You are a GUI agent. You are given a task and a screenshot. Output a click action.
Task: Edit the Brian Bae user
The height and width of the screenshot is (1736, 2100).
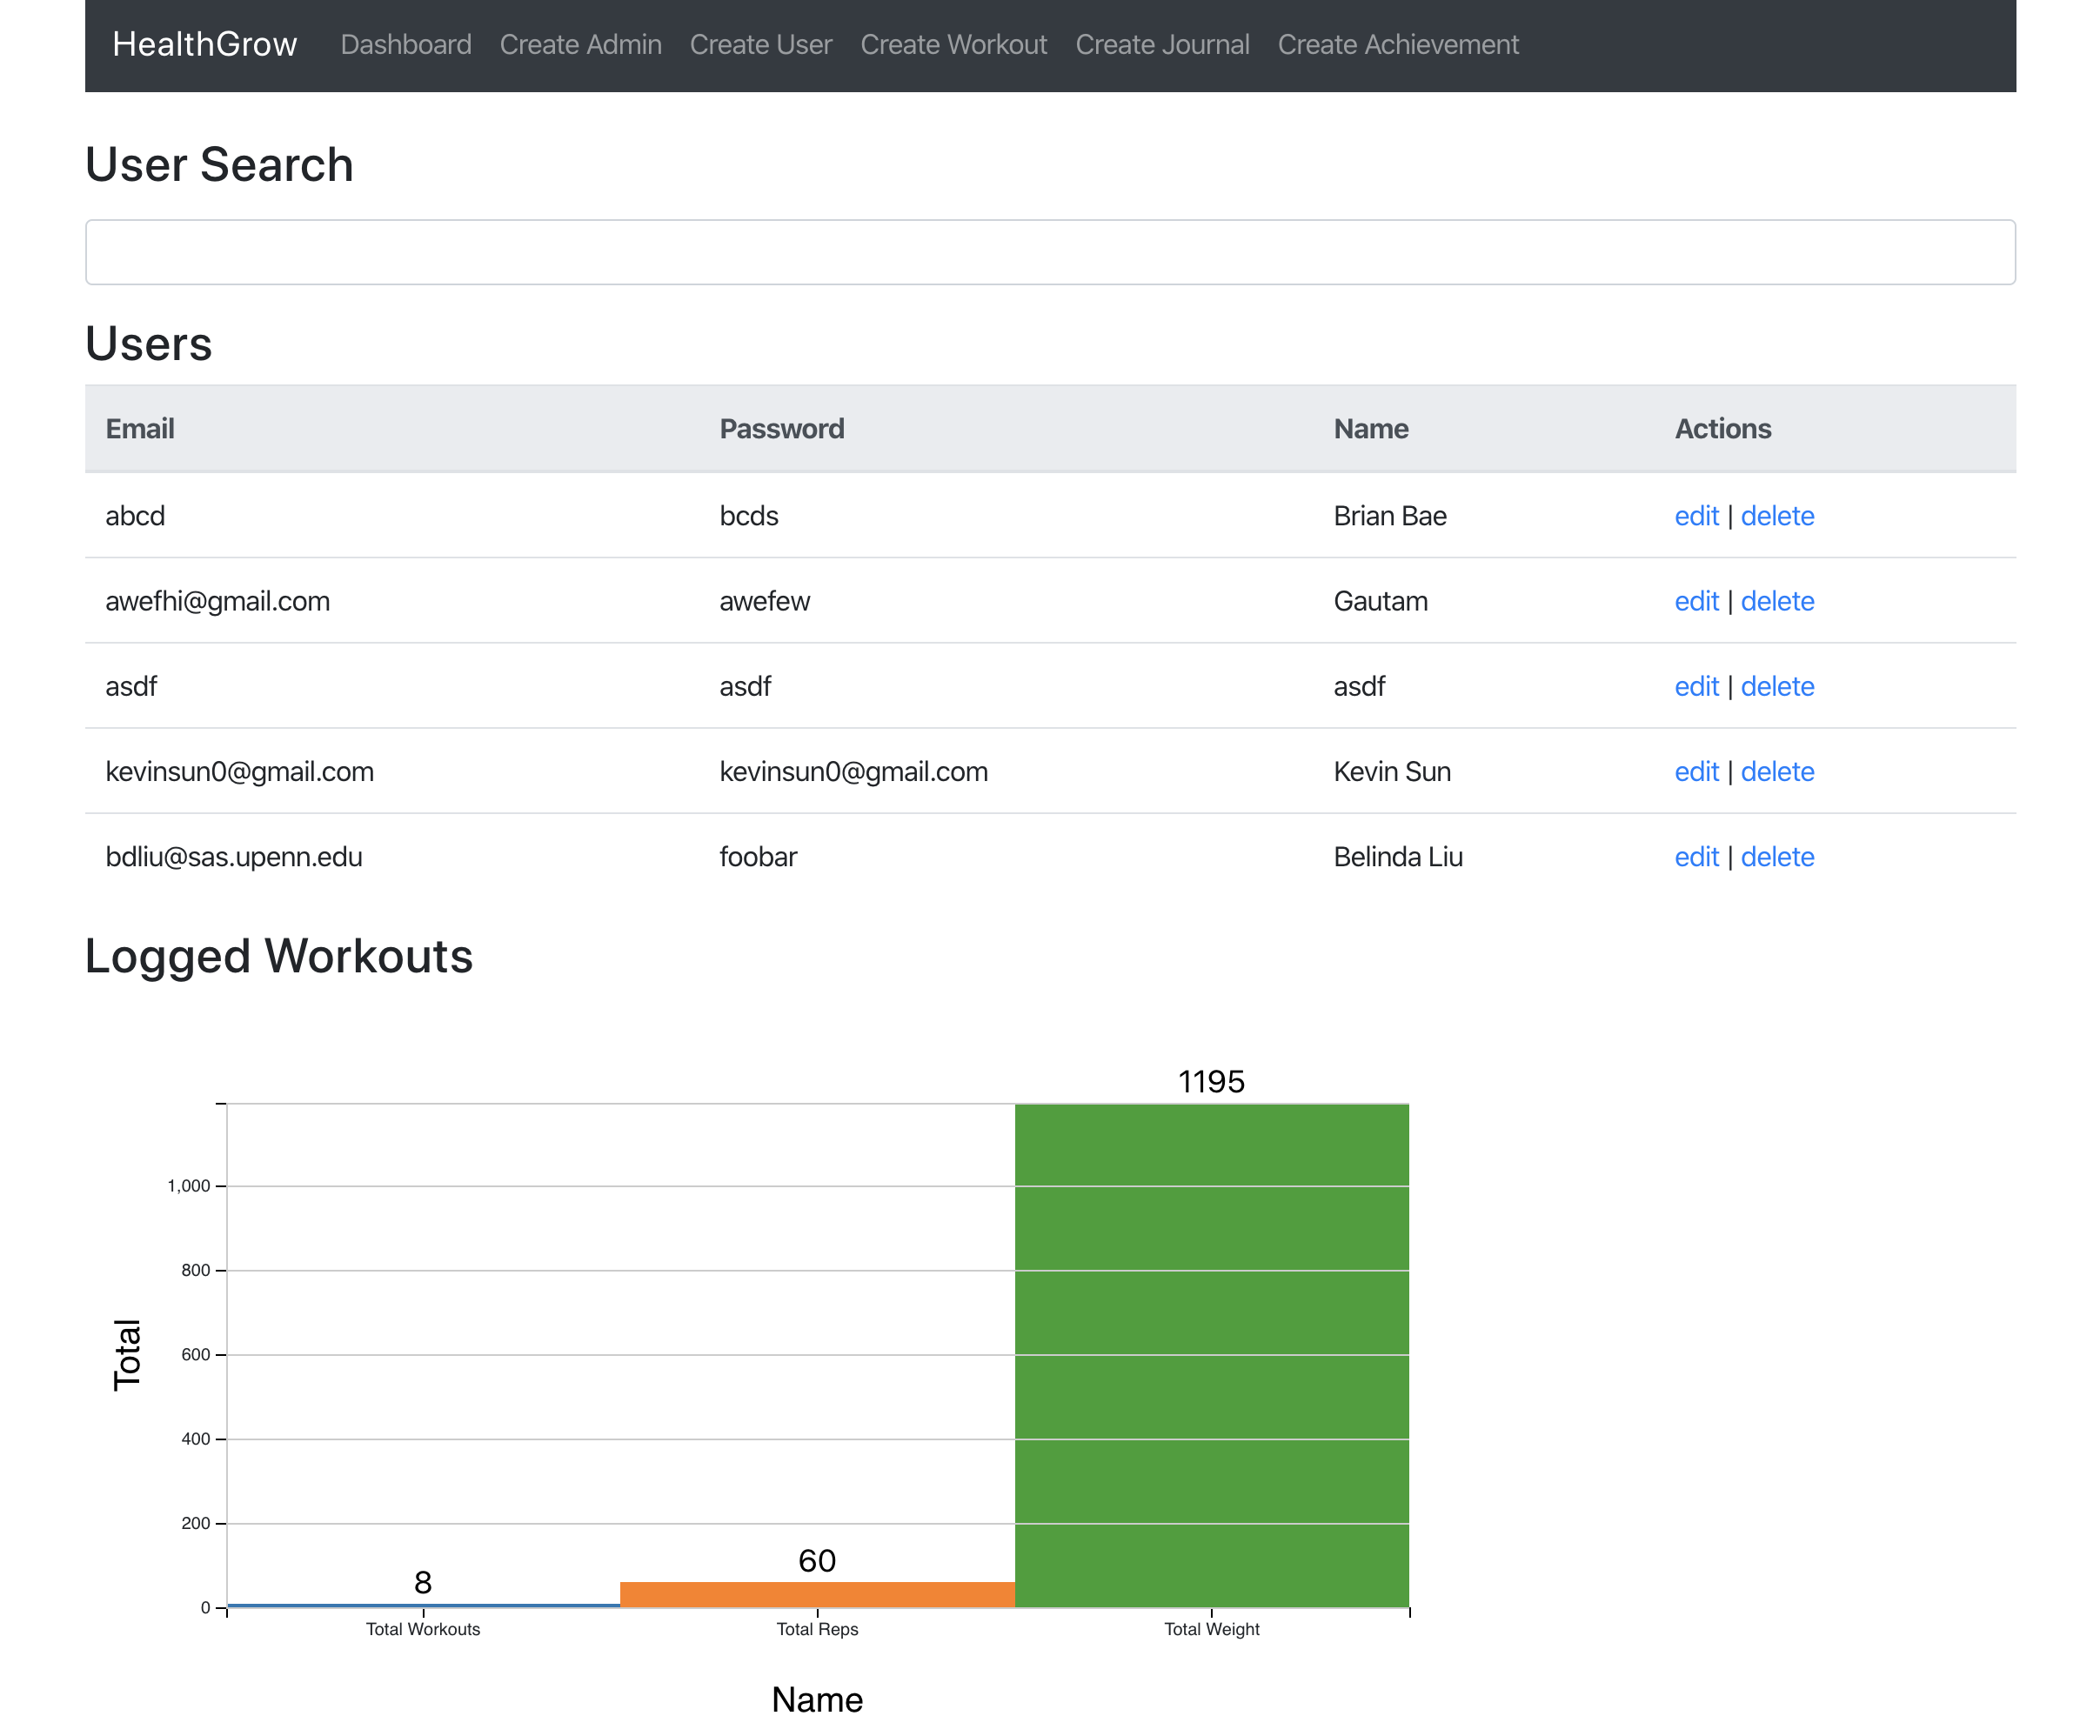[1695, 516]
